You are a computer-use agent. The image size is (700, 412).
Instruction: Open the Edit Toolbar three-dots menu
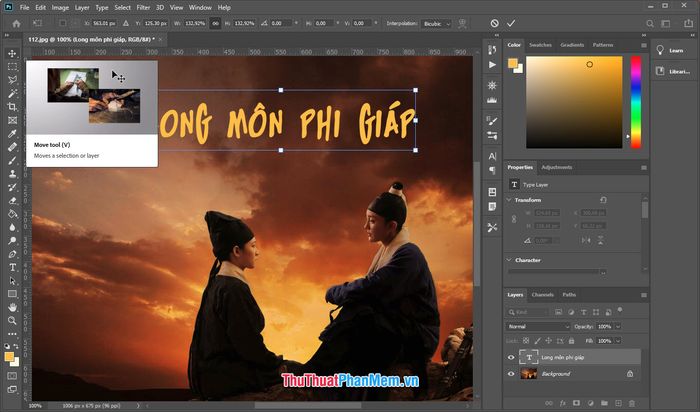coord(12,333)
